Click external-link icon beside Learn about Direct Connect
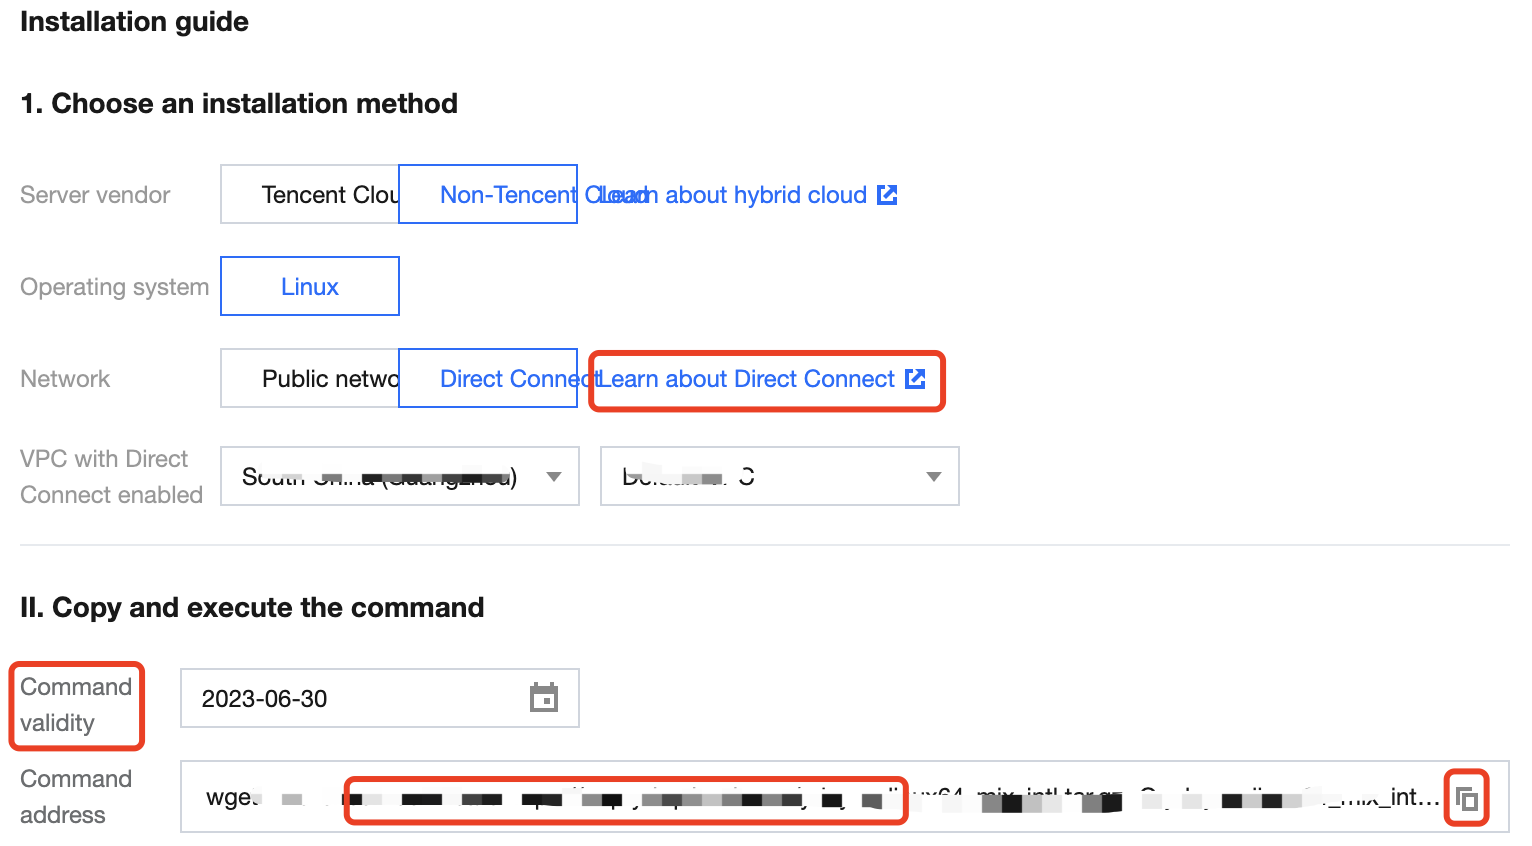This screenshot has height=846, width=1532. coord(915,379)
